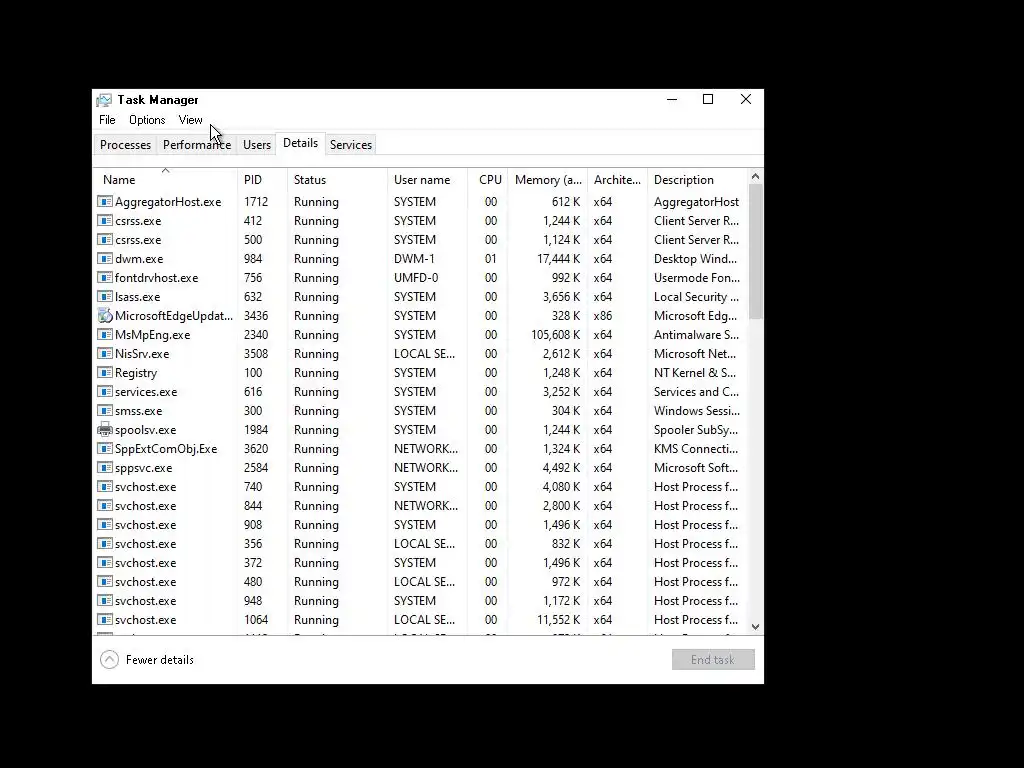Click the Registry process icon
This screenshot has height=768, width=1024.
(x=104, y=372)
